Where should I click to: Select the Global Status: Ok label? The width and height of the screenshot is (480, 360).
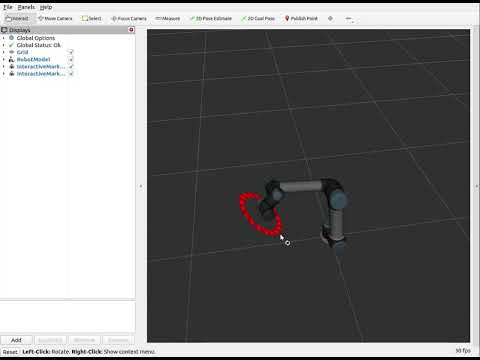click(x=39, y=45)
